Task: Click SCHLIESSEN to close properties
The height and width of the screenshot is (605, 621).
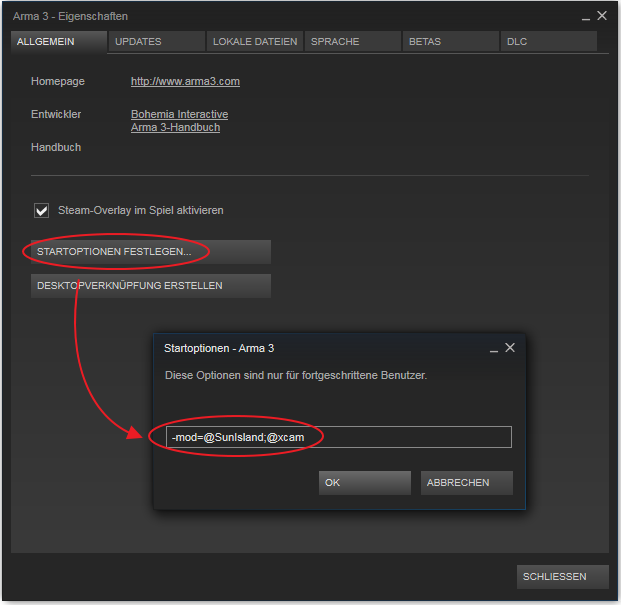Action: 562,577
